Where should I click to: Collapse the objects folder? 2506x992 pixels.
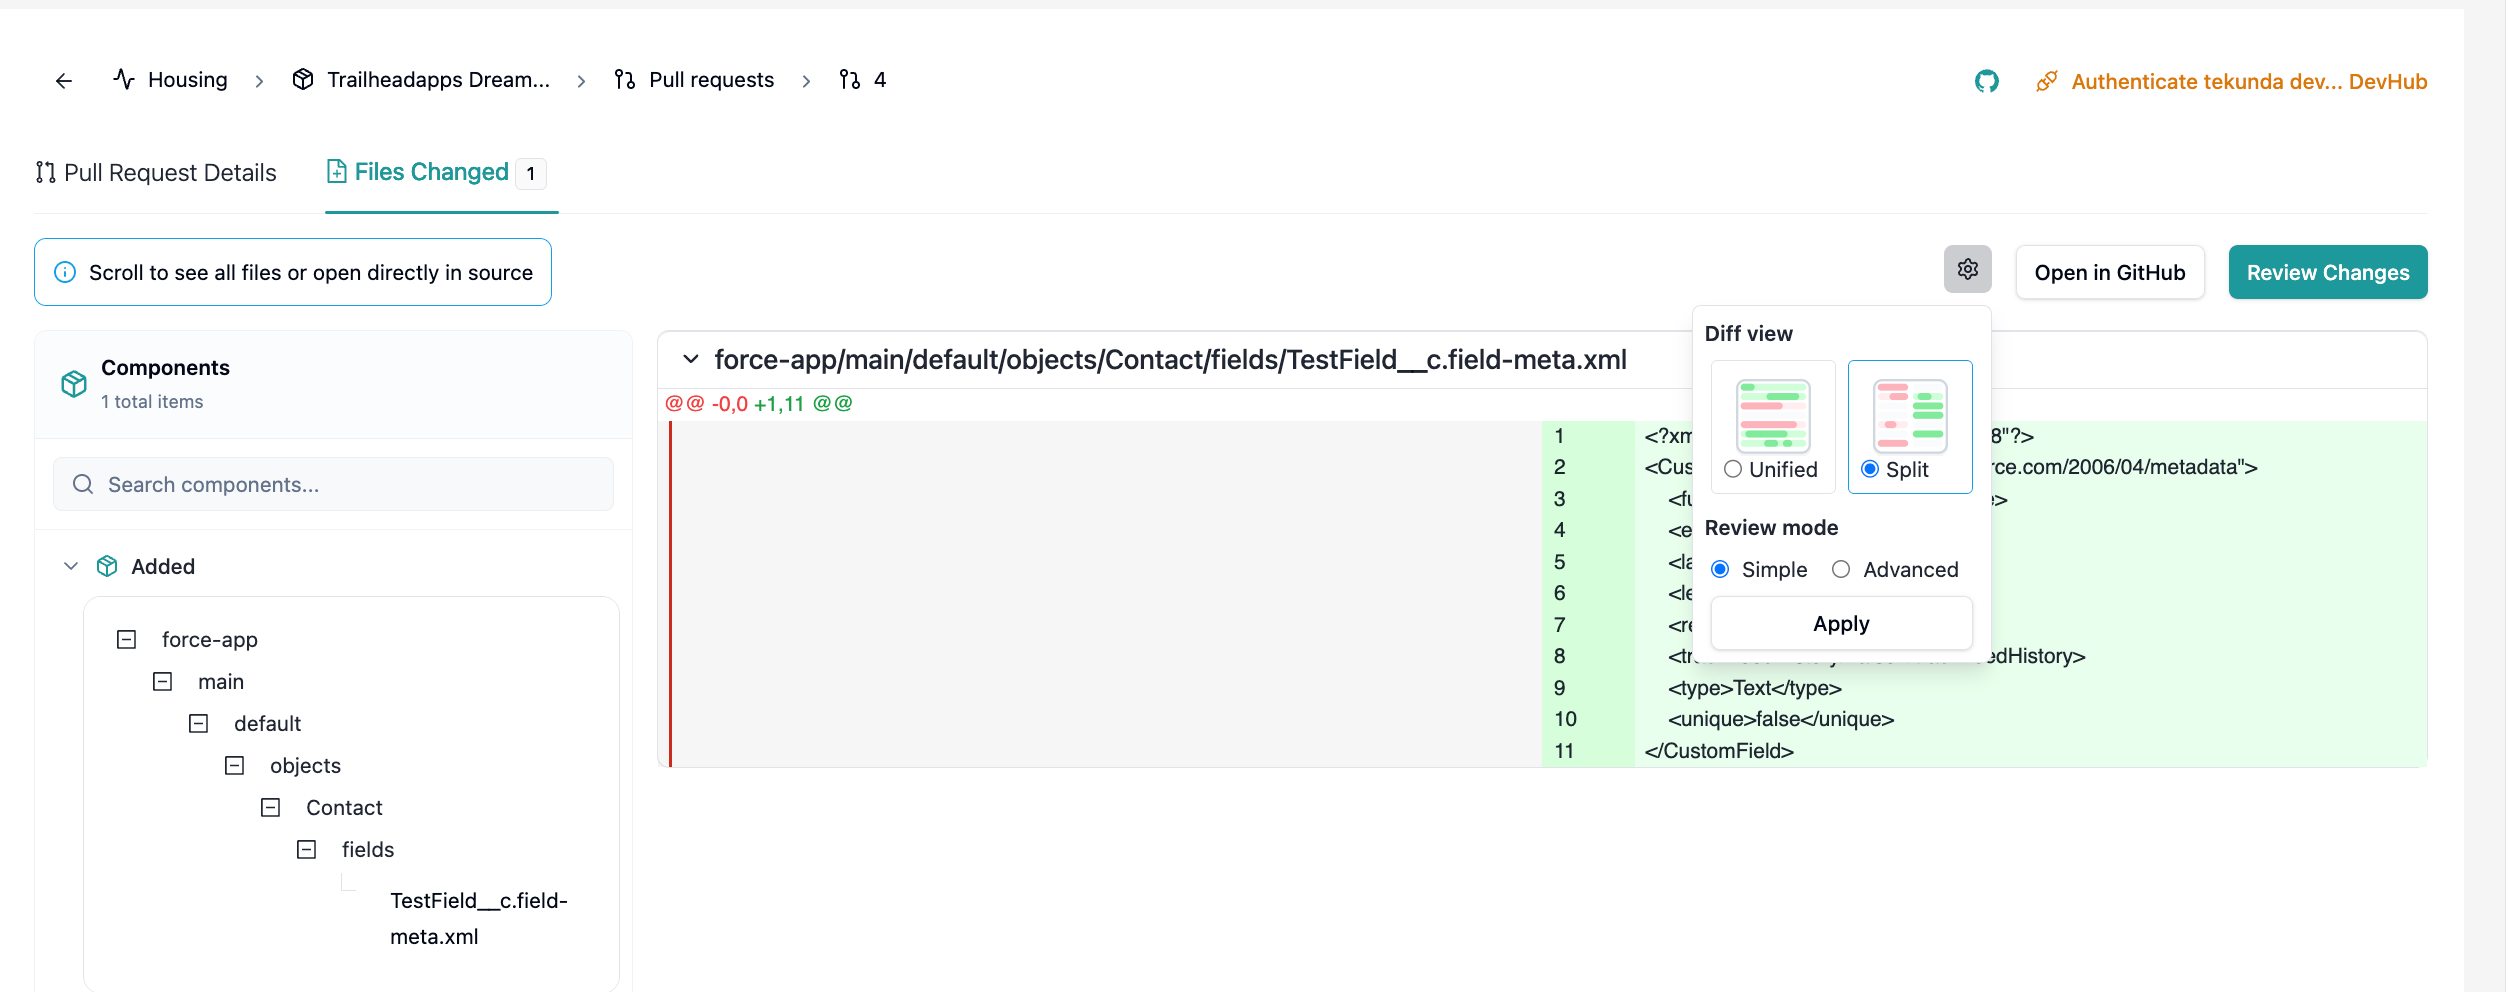coord(234,765)
